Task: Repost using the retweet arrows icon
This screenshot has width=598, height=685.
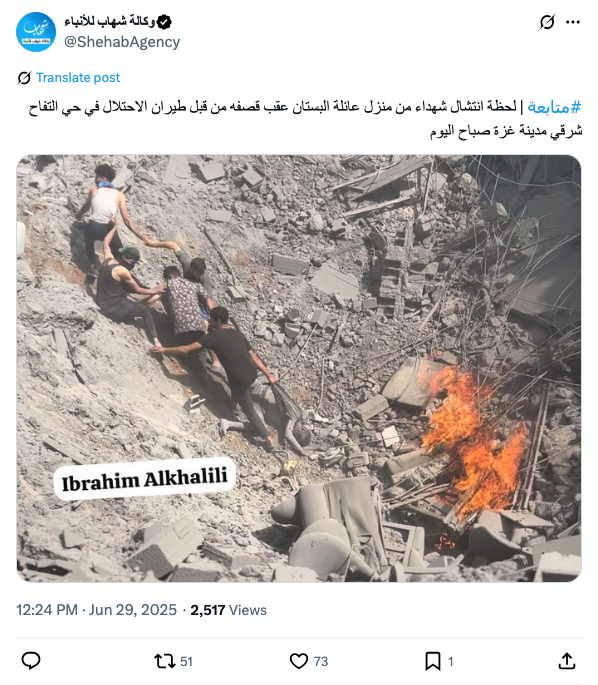Action: (164, 661)
